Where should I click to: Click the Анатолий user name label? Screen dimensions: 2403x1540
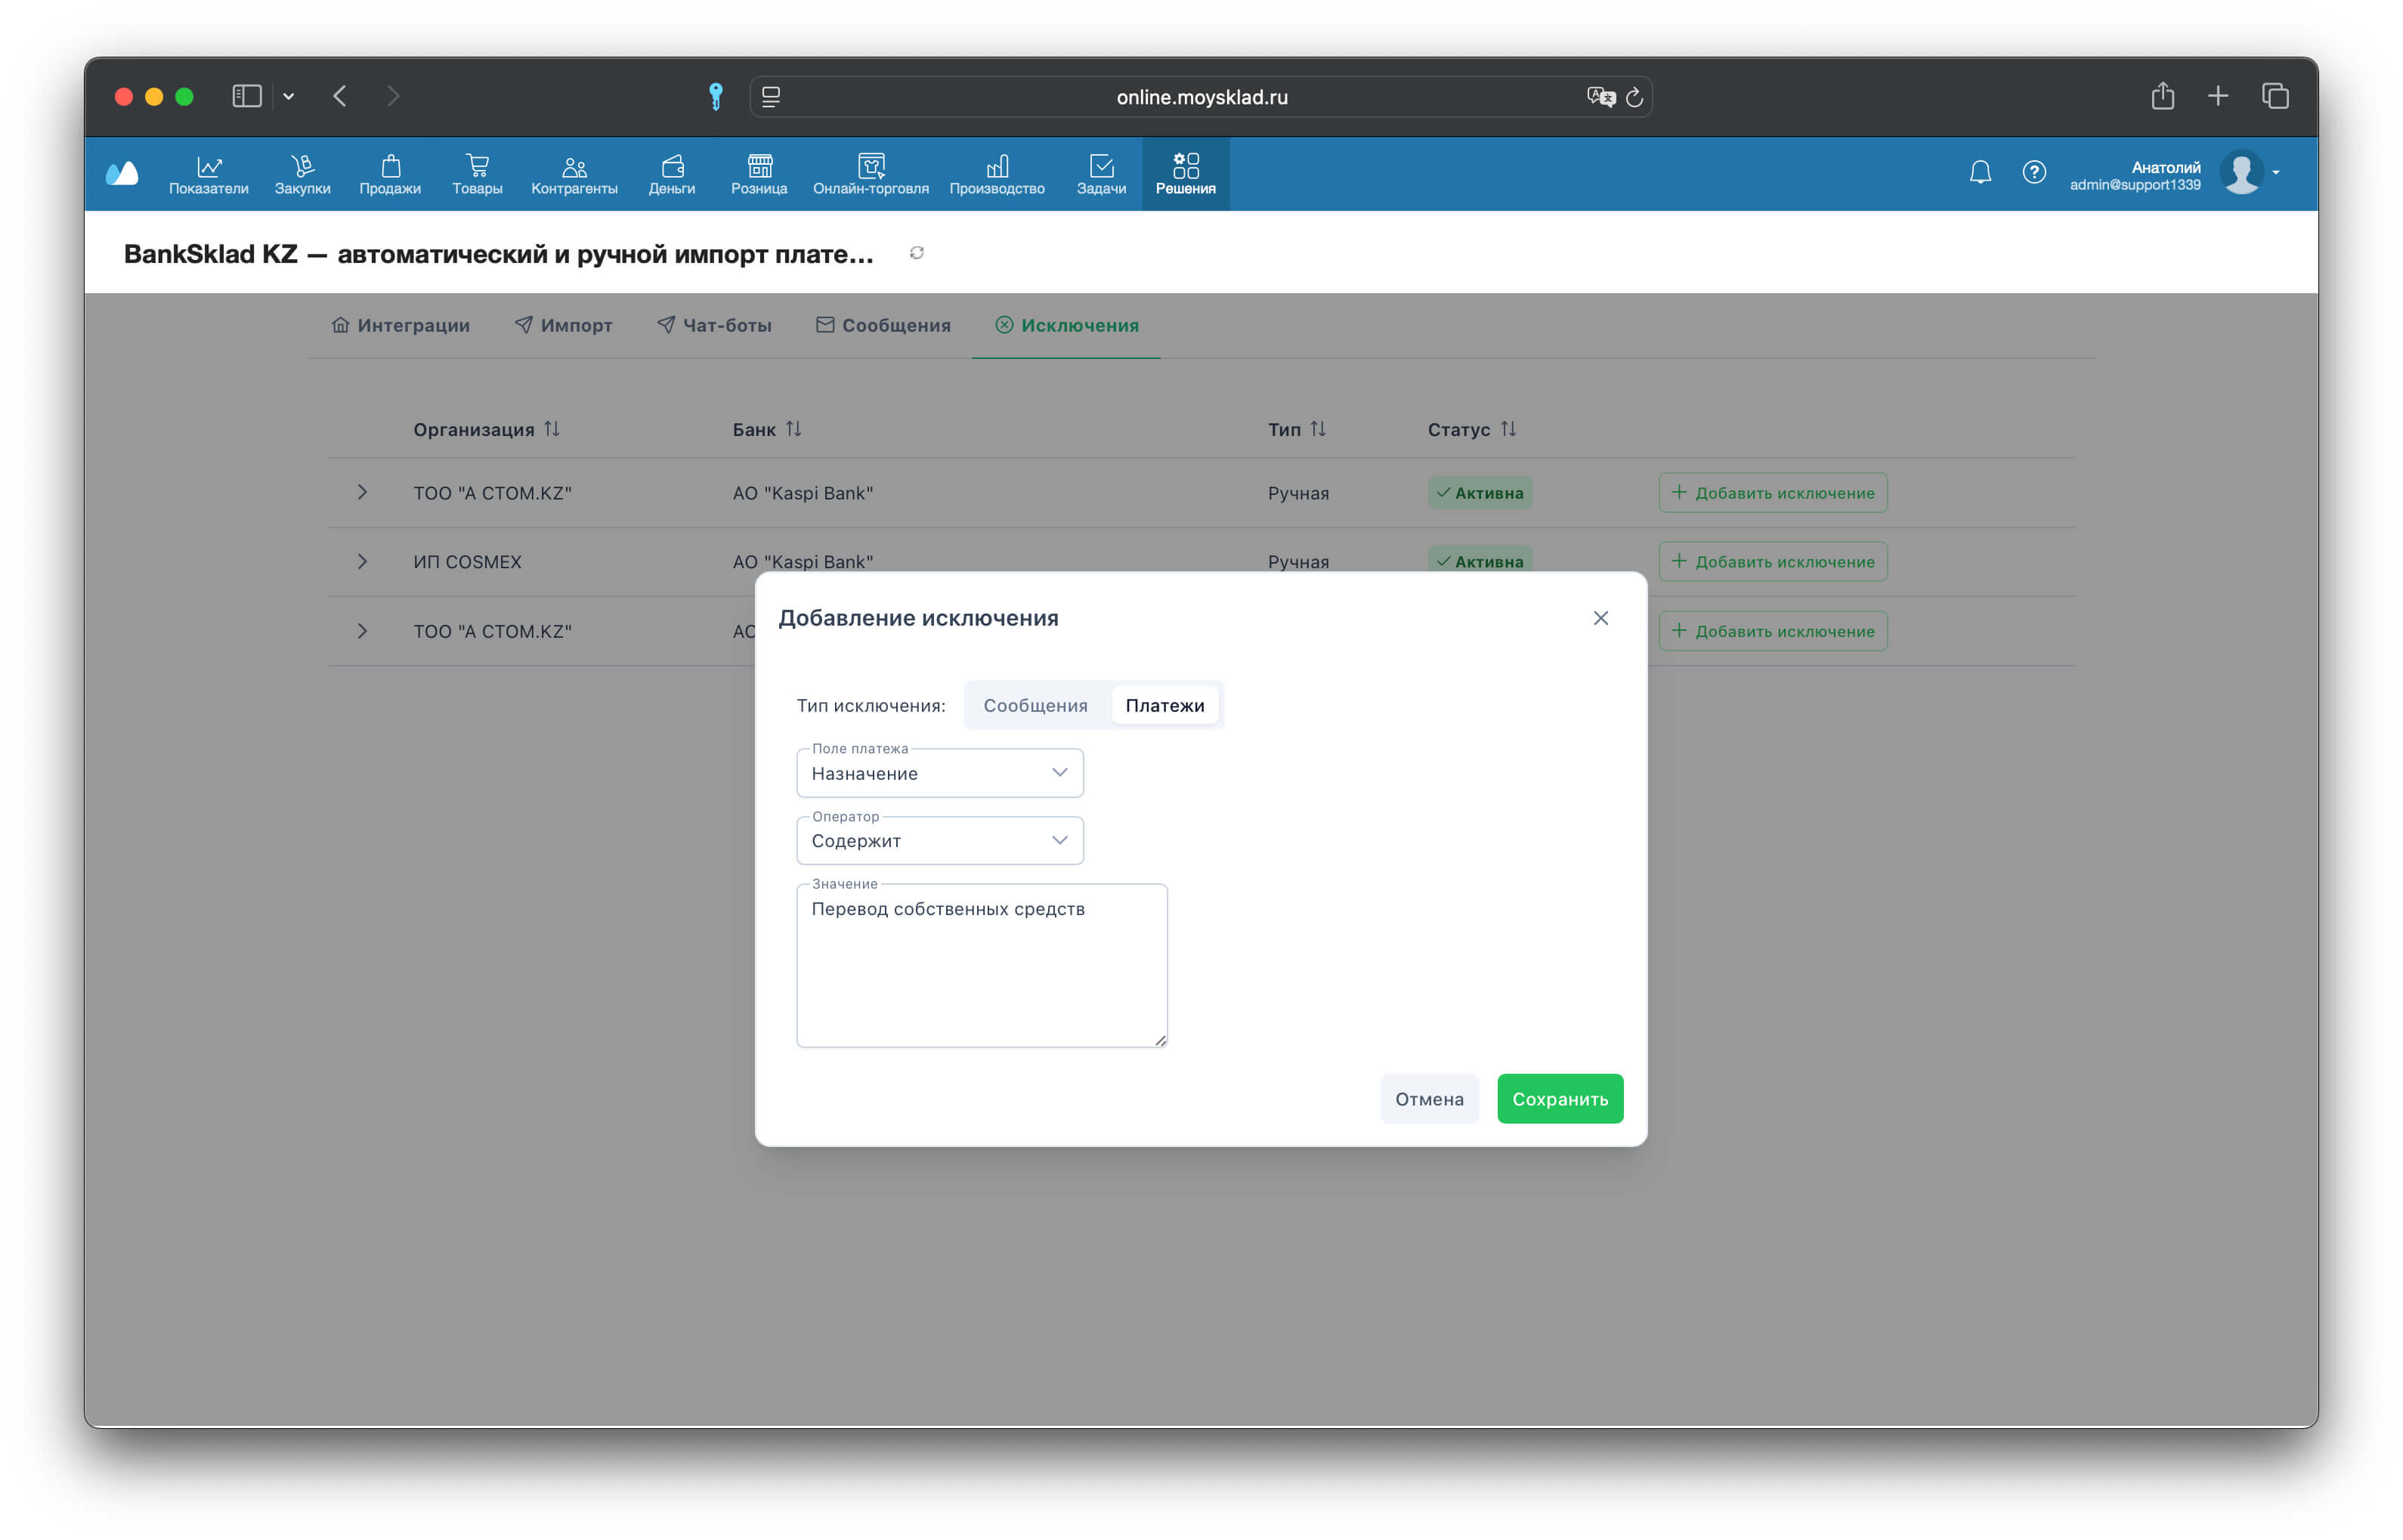click(x=2165, y=167)
